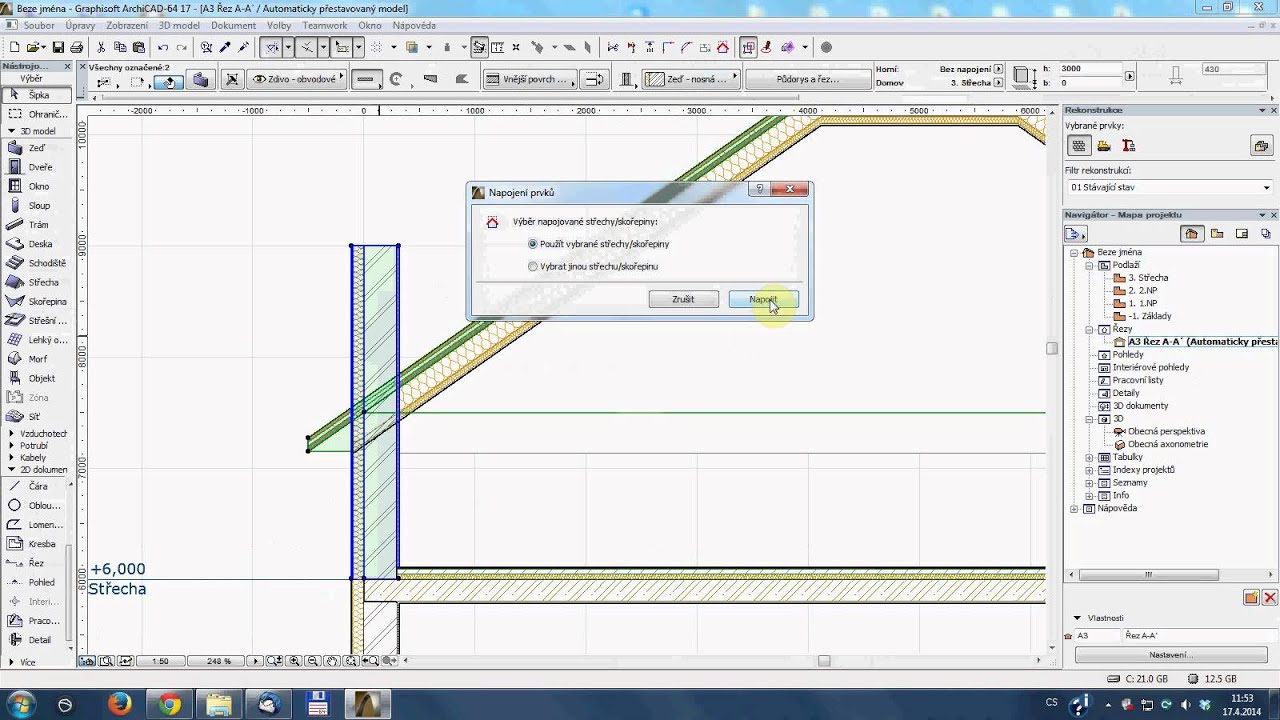Select the Střecha (roof) tool in toolbox
Image resolution: width=1280 pixels, height=720 pixels.
click(36, 282)
